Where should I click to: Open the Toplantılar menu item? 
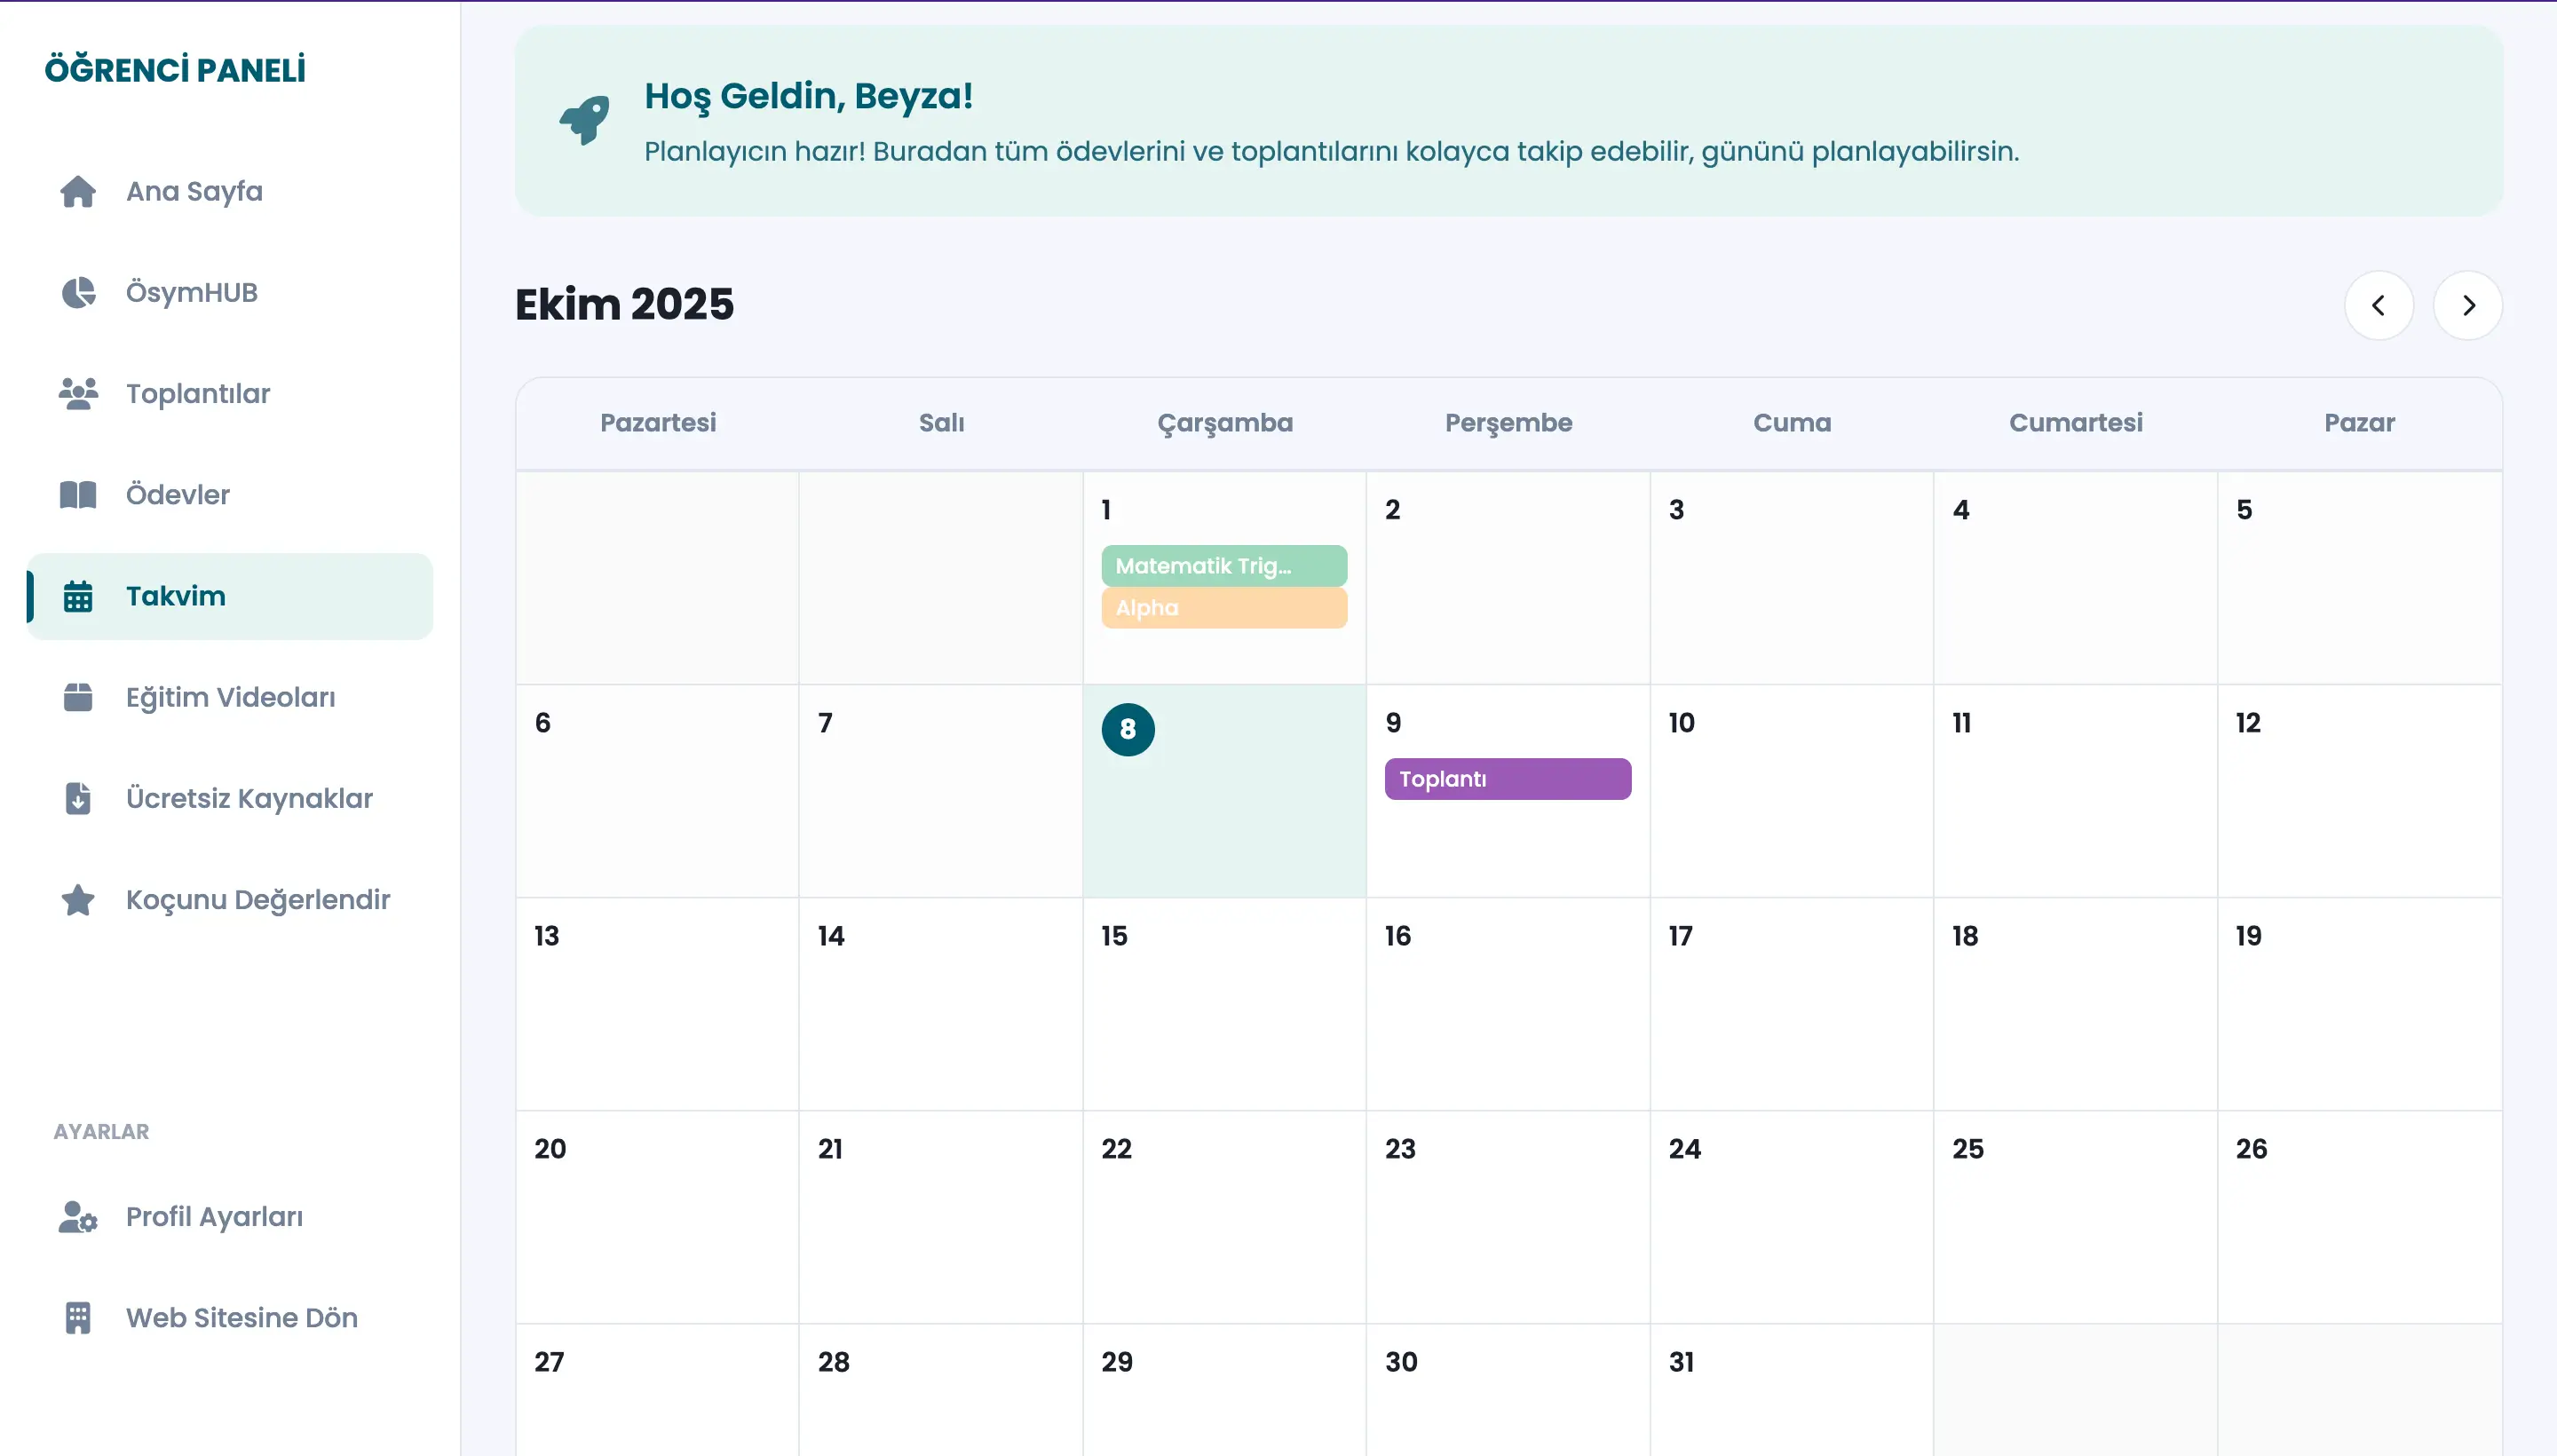coord(198,393)
